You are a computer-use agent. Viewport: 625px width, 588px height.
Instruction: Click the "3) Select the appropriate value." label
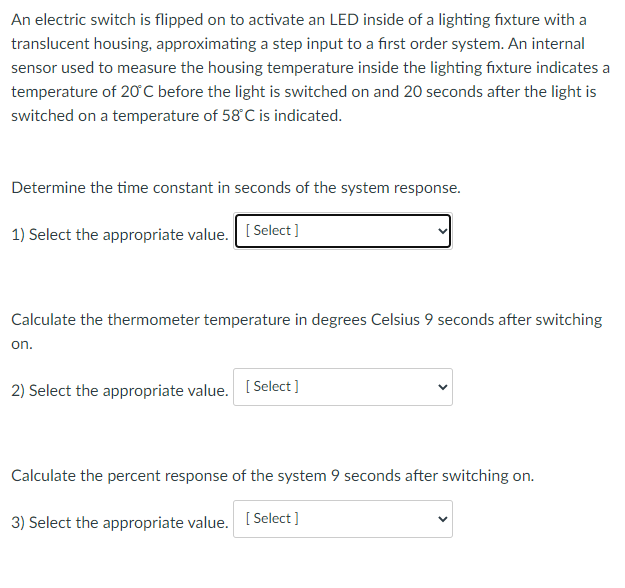(120, 523)
